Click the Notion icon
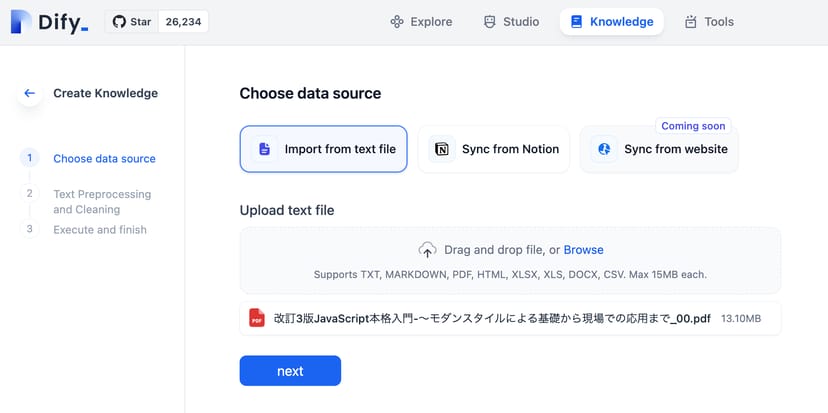Viewport: 828px width, 413px height. 441,149
